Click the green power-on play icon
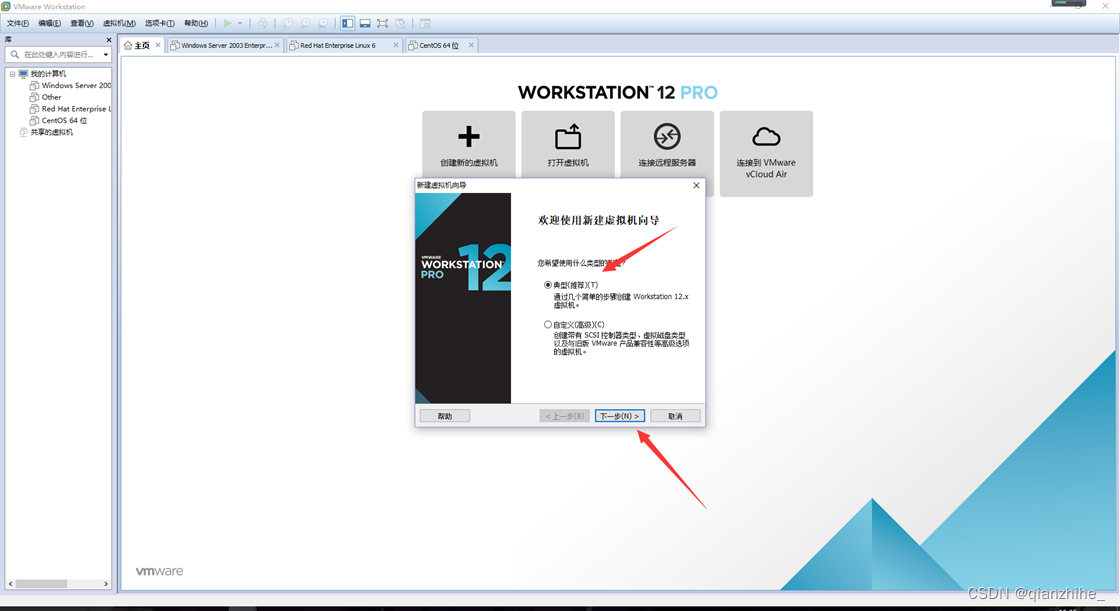1120x611 pixels. tap(227, 24)
